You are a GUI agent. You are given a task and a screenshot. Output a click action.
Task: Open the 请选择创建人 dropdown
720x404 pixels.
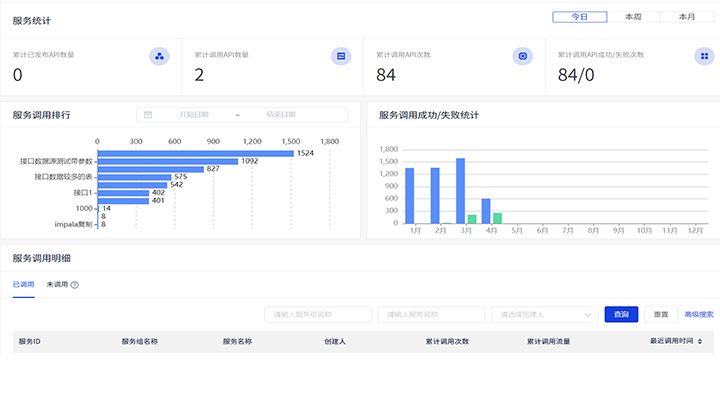click(x=543, y=314)
